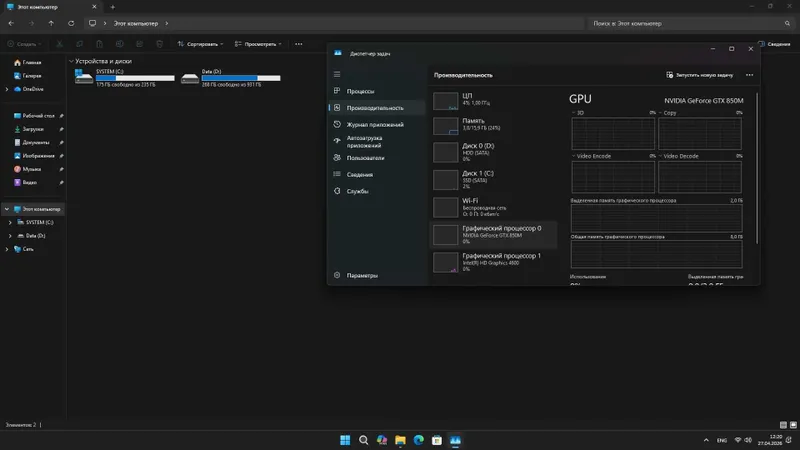This screenshot has height=450, width=800.
Task: Open taskbar Search
Action: pos(363,440)
